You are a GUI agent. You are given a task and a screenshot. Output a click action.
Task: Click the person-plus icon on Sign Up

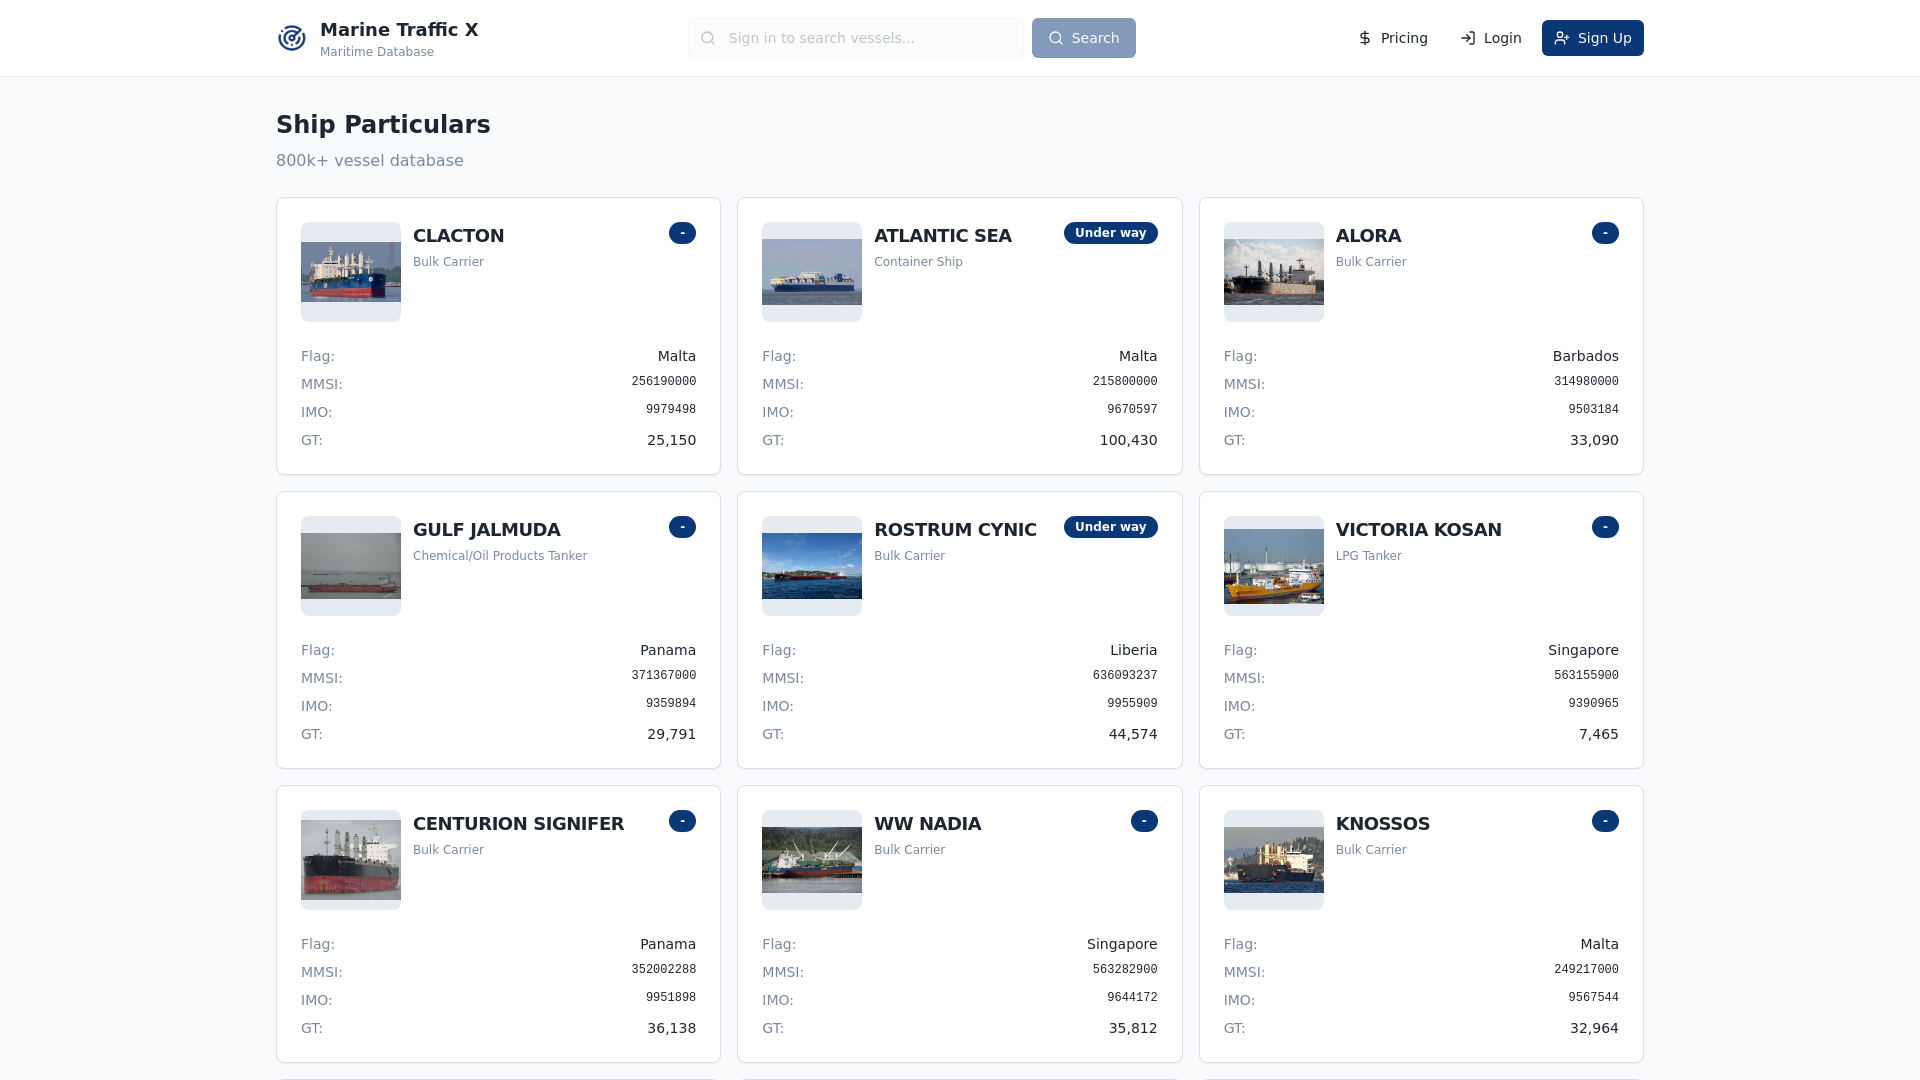[1562, 38]
